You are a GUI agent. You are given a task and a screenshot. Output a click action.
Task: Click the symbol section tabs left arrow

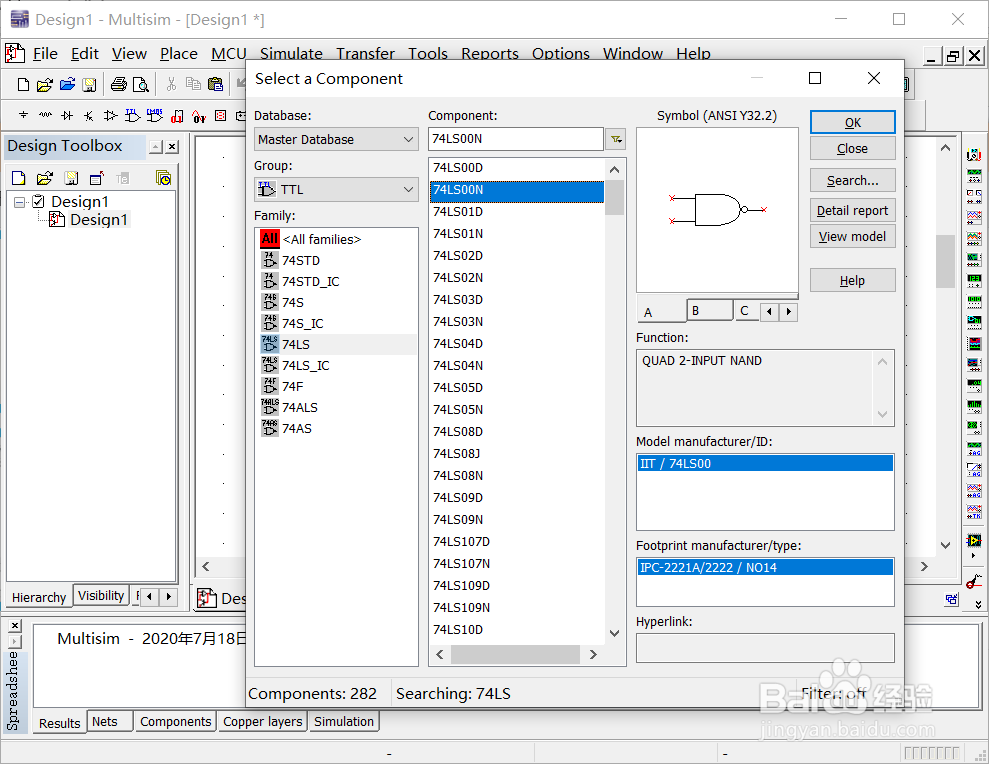coord(769,312)
